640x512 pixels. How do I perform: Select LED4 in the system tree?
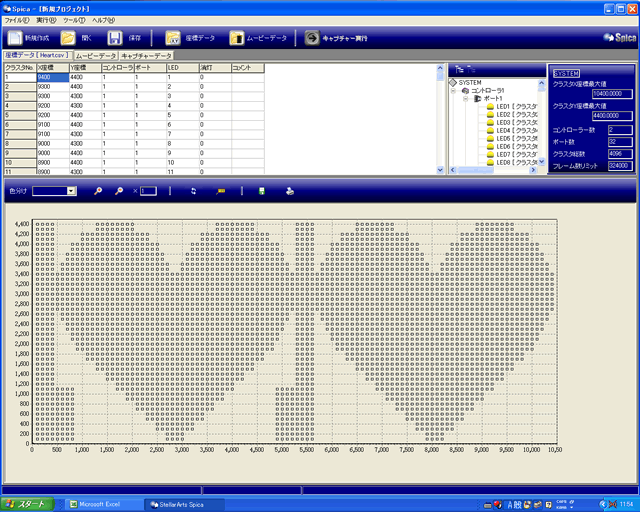[503, 131]
